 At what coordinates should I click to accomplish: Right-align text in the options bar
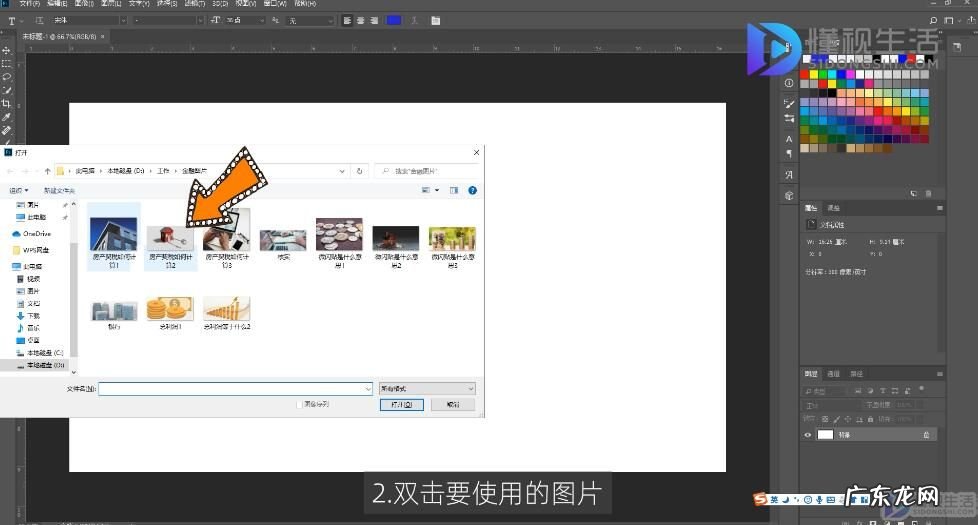point(374,21)
